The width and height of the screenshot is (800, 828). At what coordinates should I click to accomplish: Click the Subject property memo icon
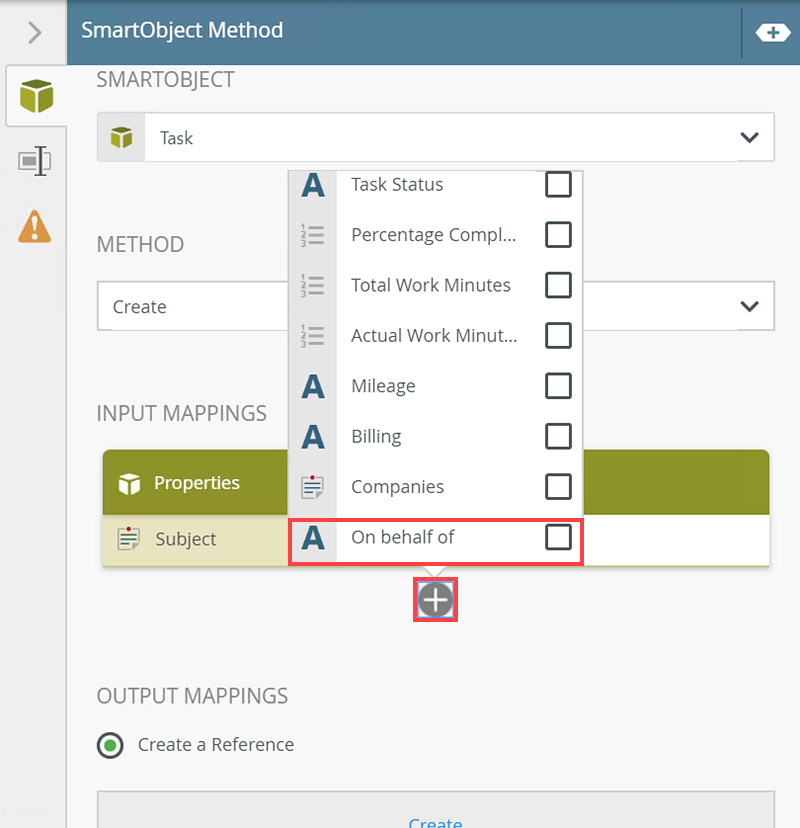(x=129, y=539)
